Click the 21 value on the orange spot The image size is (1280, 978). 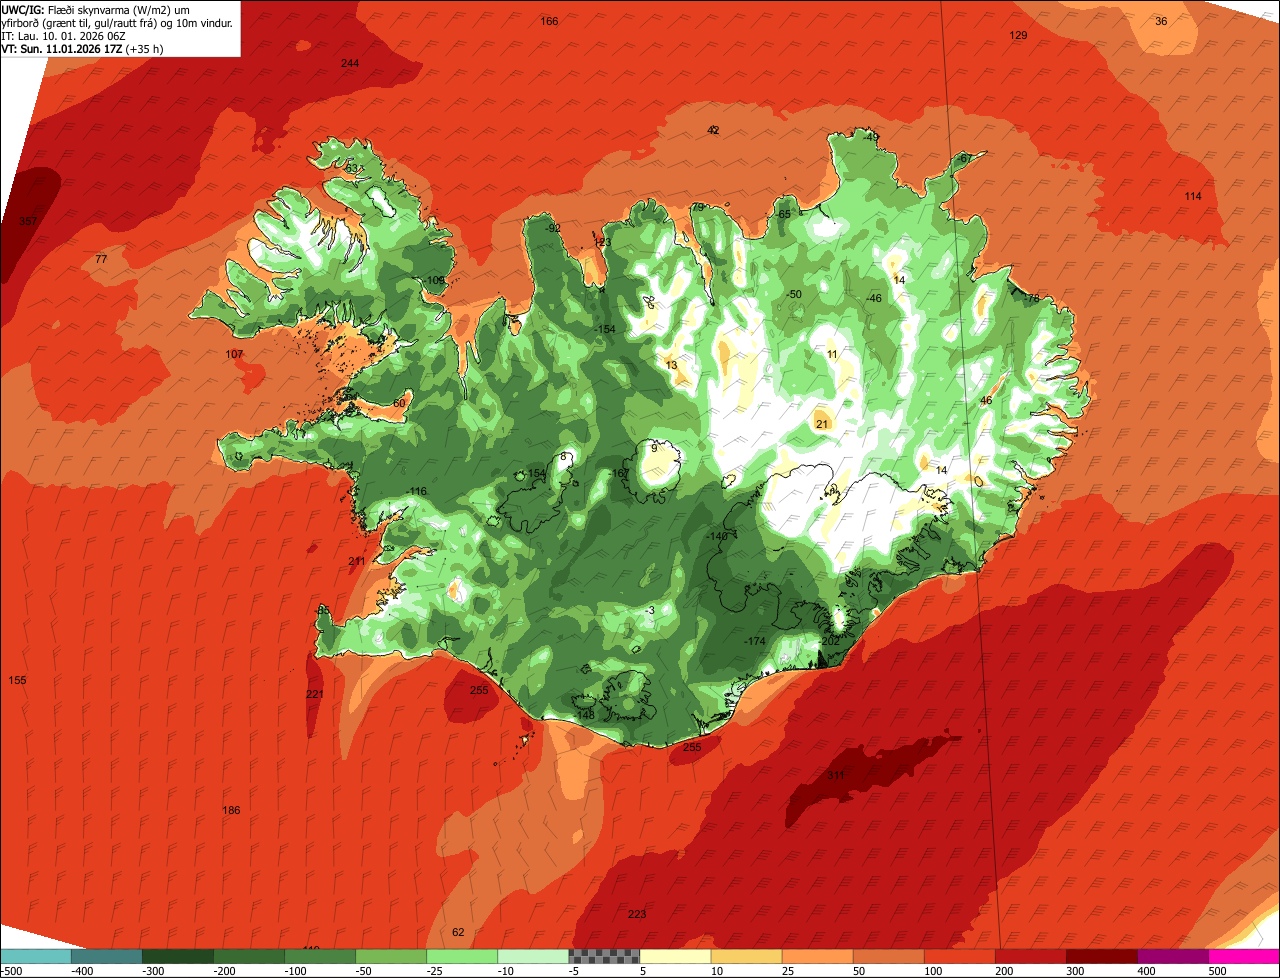point(822,424)
